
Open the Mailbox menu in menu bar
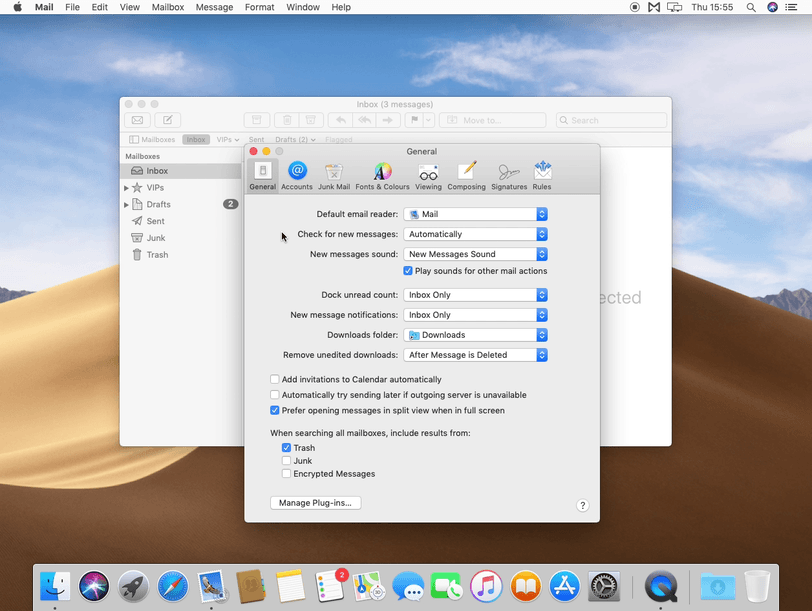point(167,7)
